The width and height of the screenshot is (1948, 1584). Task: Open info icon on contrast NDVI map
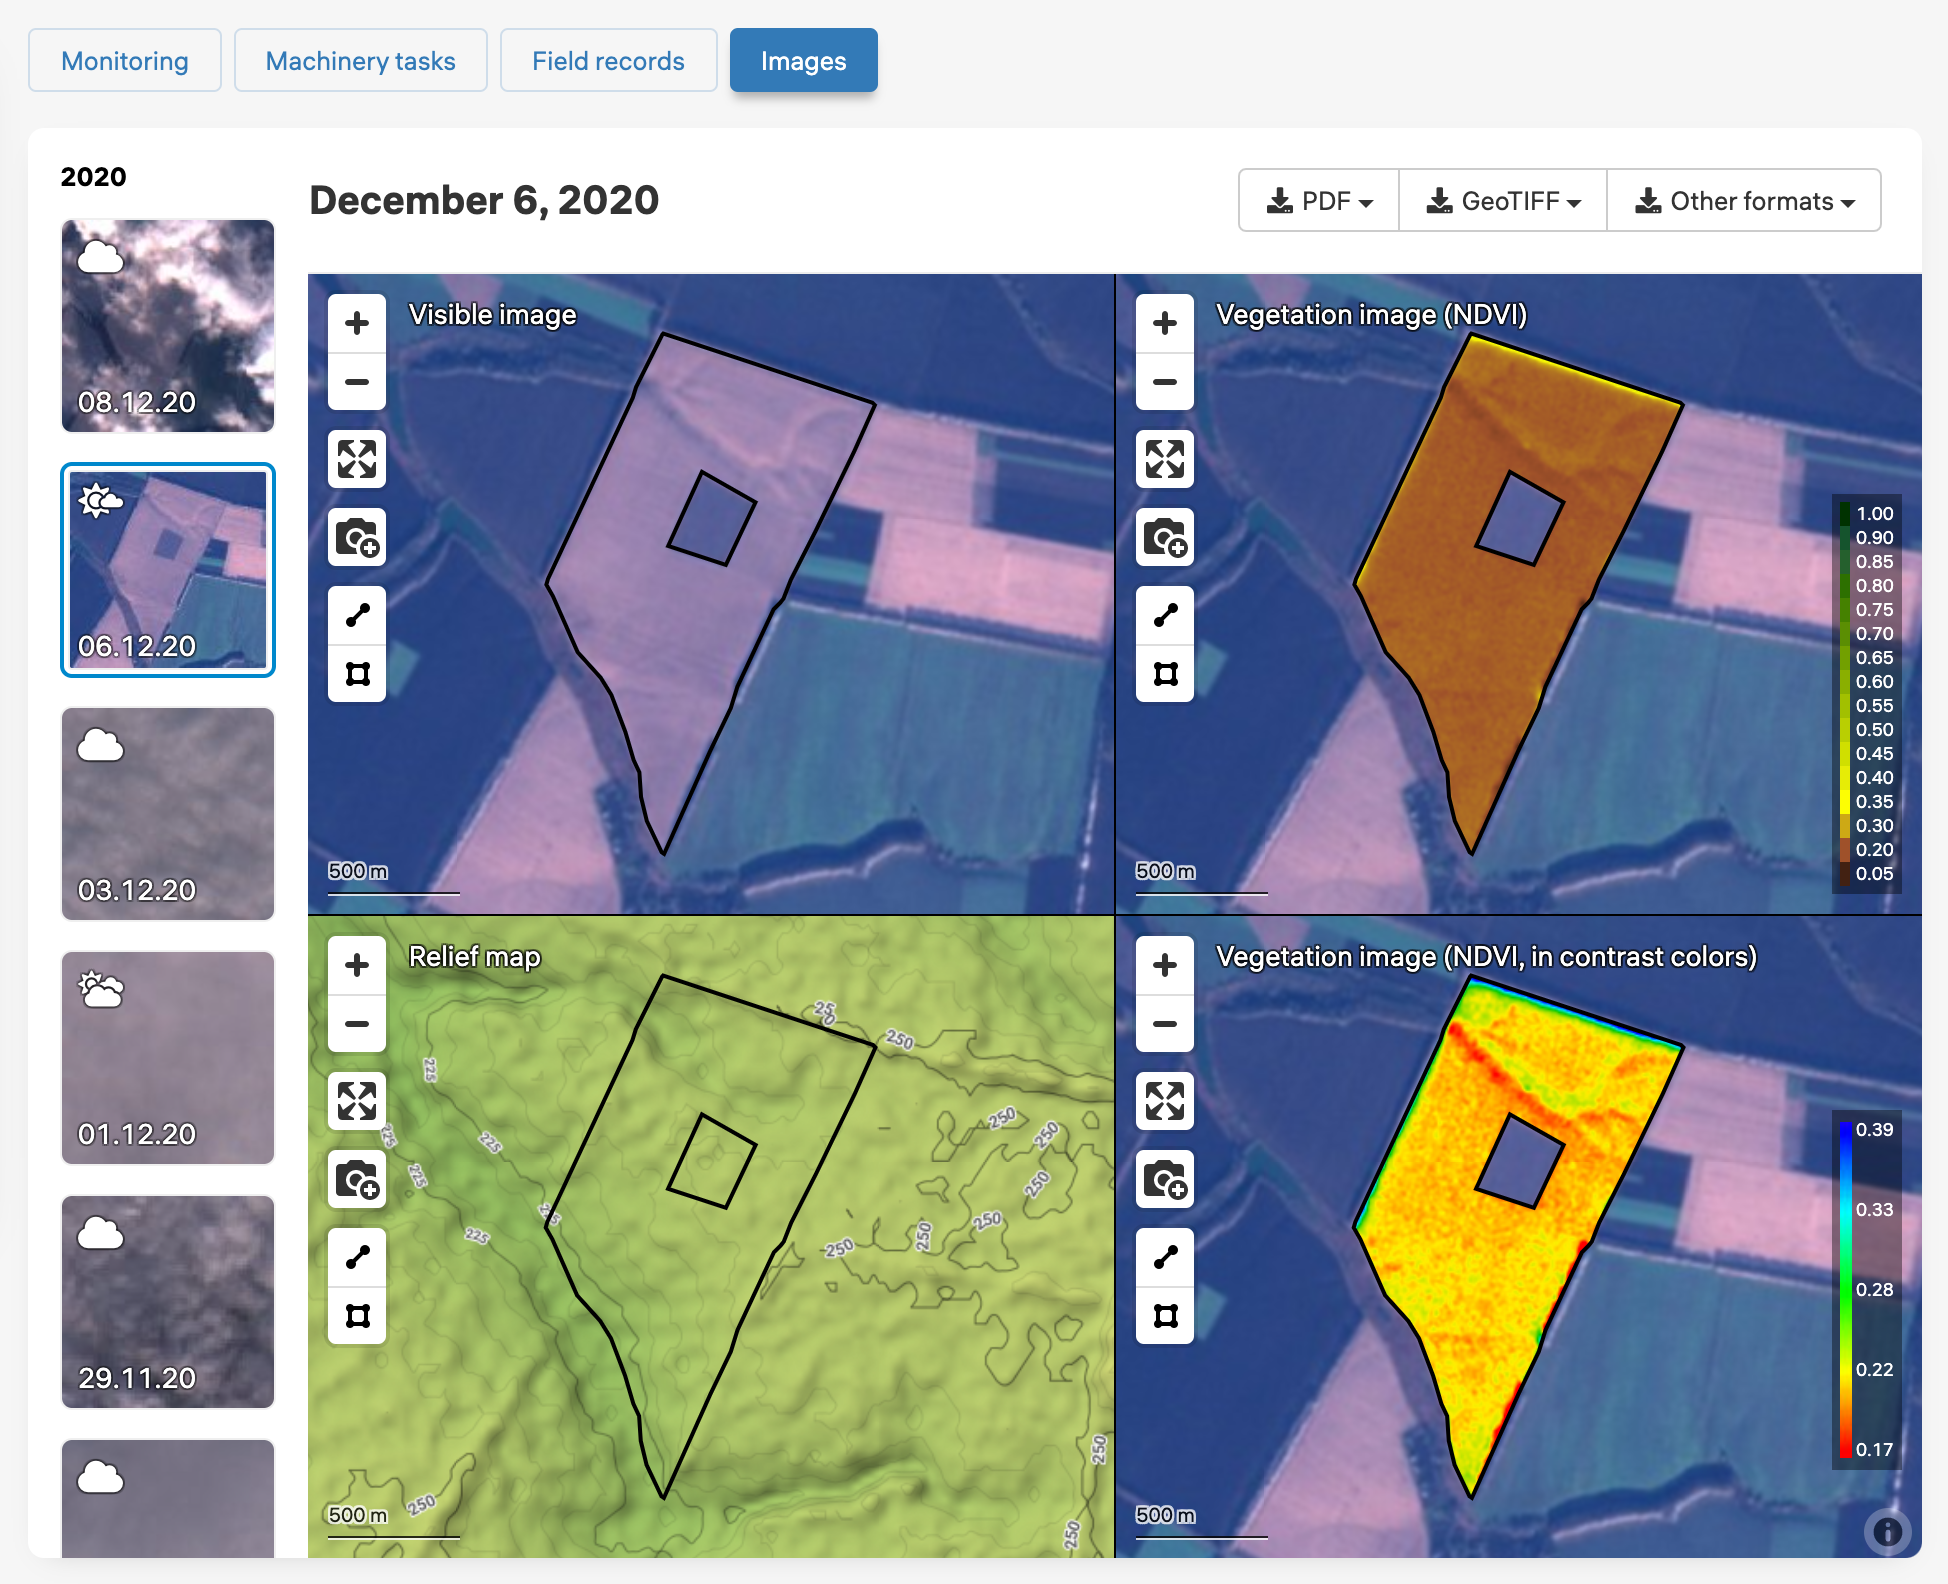coord(1887,1531)
